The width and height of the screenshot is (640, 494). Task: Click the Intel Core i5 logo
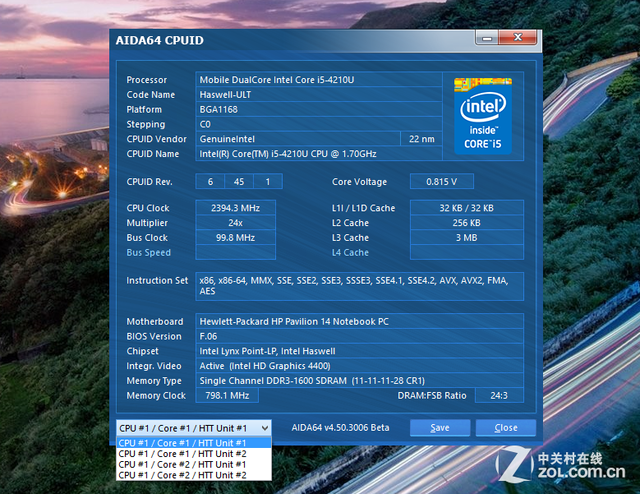tap(483, 116)
